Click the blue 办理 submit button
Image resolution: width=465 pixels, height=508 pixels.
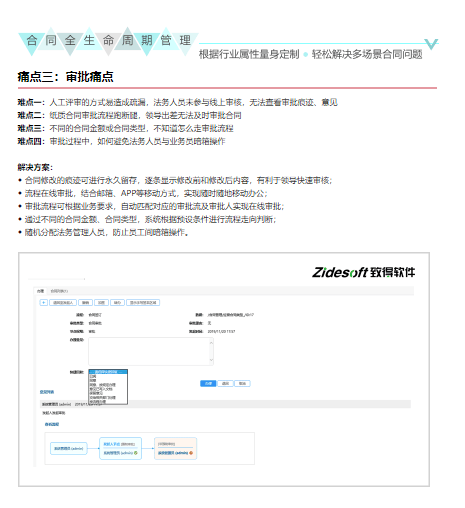click(x=208, y=383)
